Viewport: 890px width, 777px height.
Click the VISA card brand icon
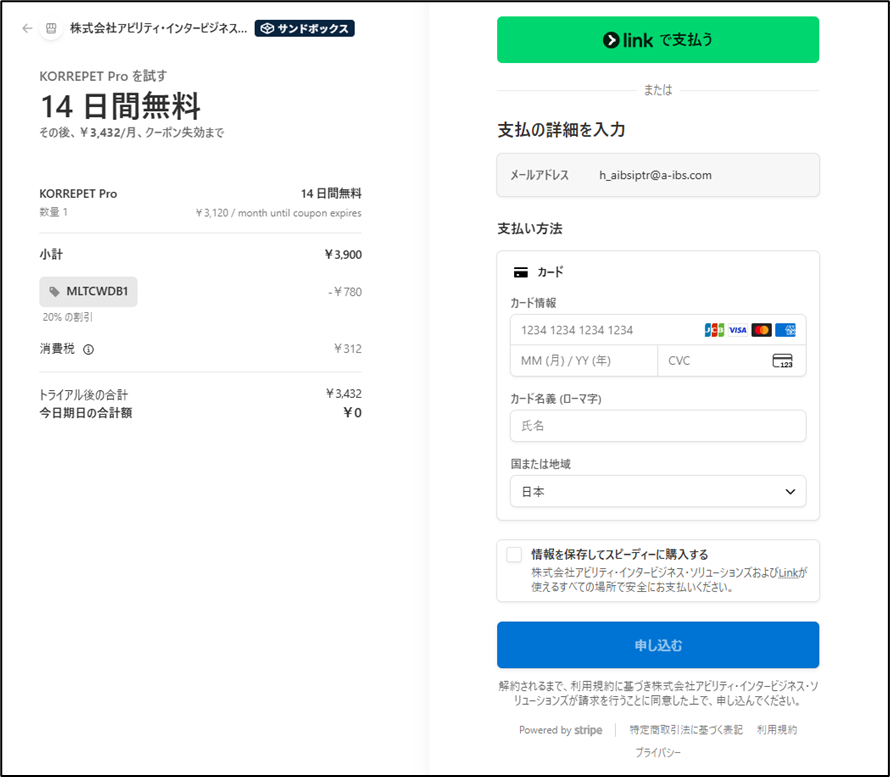pos(738,330)
